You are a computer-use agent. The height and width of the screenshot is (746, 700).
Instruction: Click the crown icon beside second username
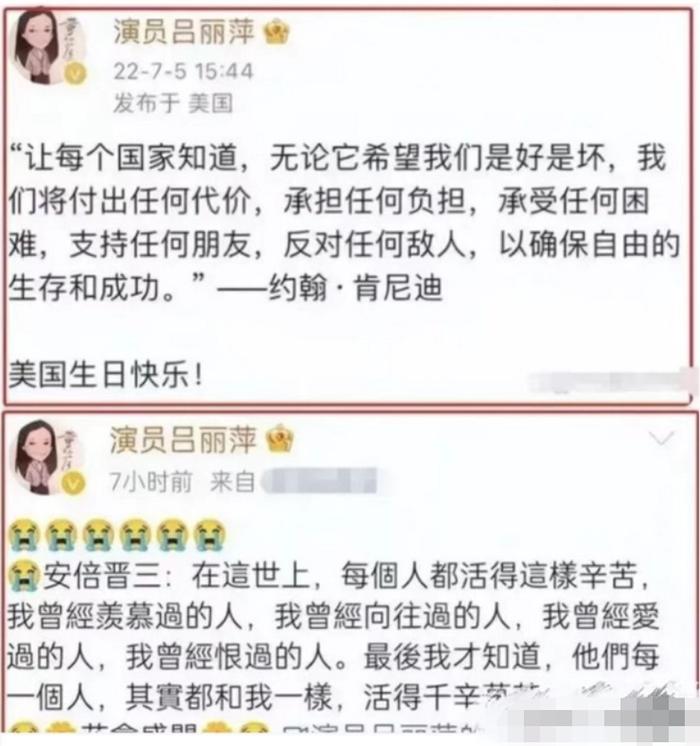pos(279,439)
